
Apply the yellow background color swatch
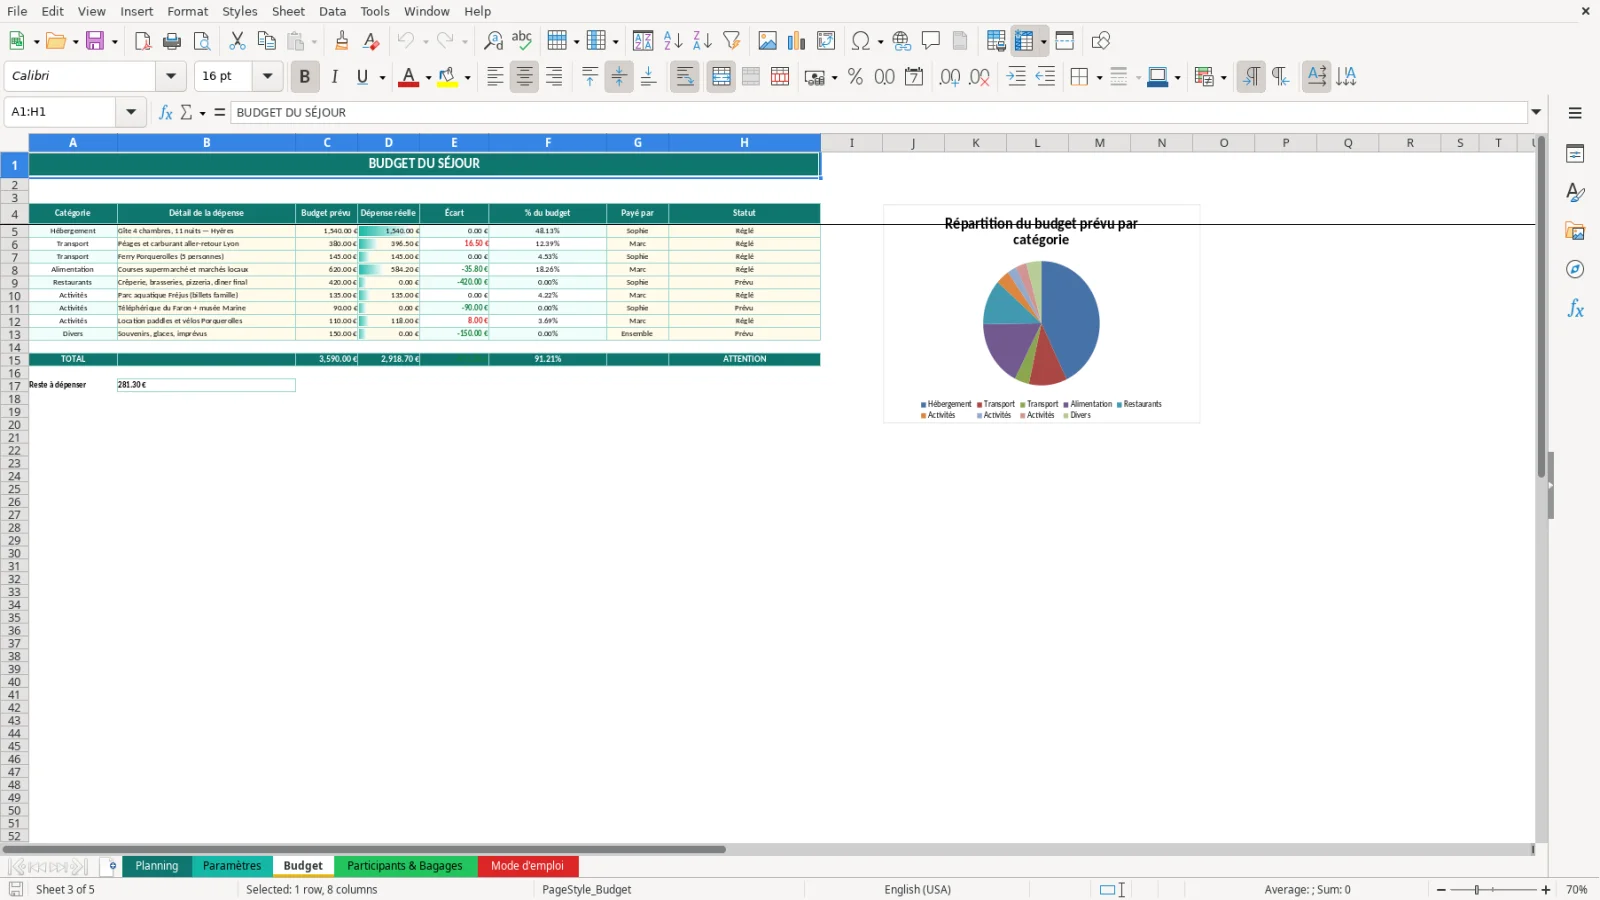pyautogui.click(x=447, y=77)
